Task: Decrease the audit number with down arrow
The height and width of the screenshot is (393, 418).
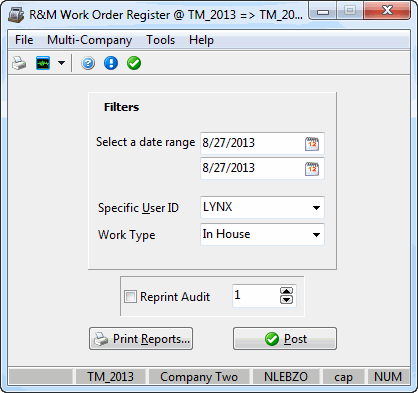Action: coord(286,300)
